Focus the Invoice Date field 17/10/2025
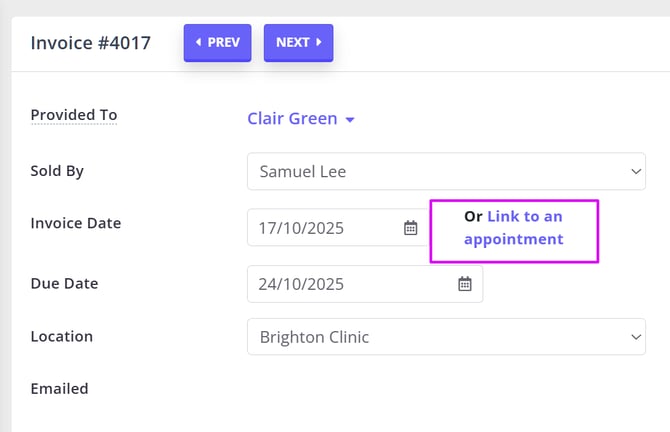This screenshot has height=432, width=670. [x=320, y=228]
